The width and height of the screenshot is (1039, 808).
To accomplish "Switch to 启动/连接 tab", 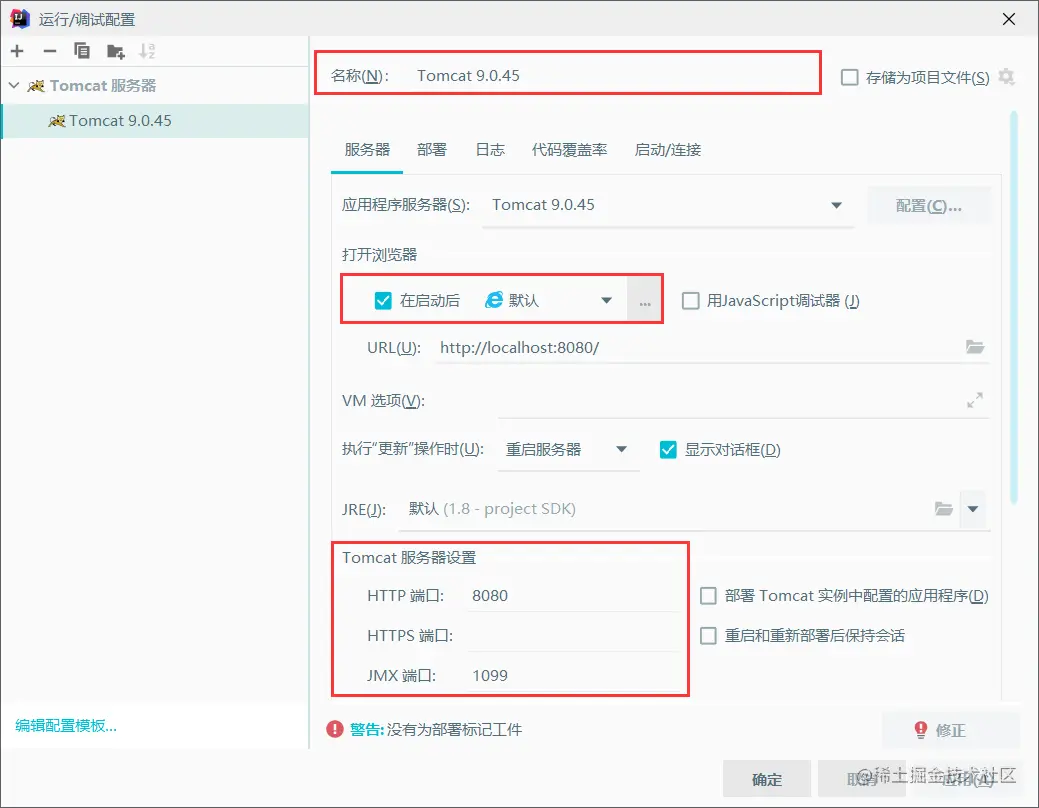I will coord(668,150).
